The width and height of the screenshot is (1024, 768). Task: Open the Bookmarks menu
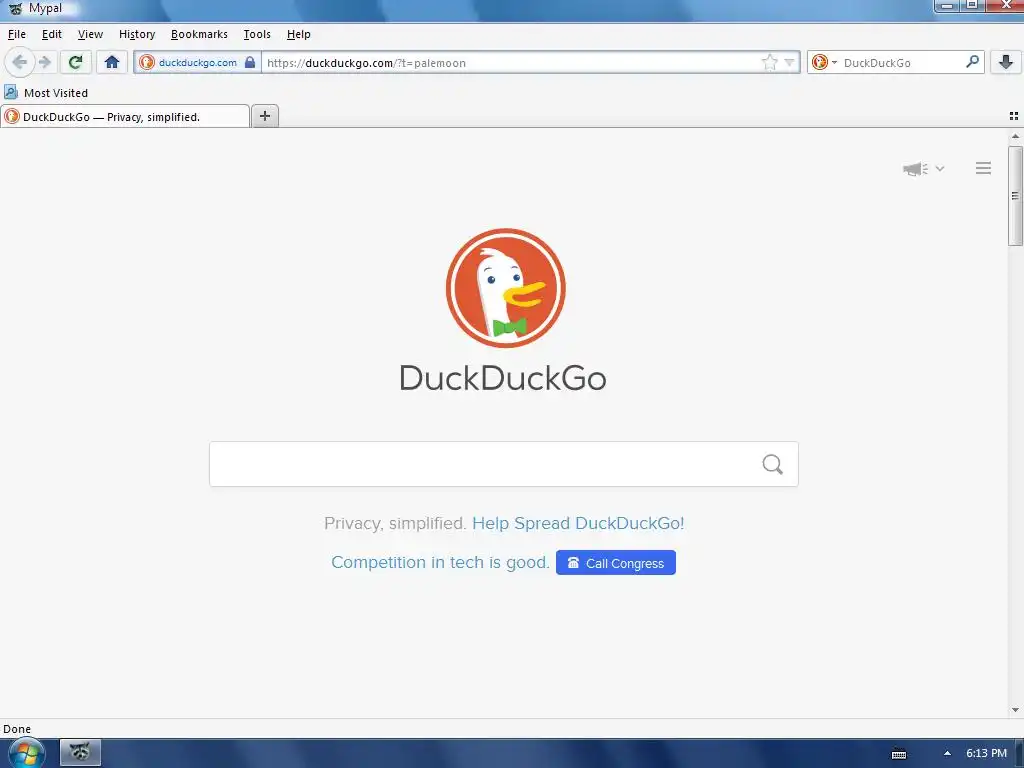199,34
